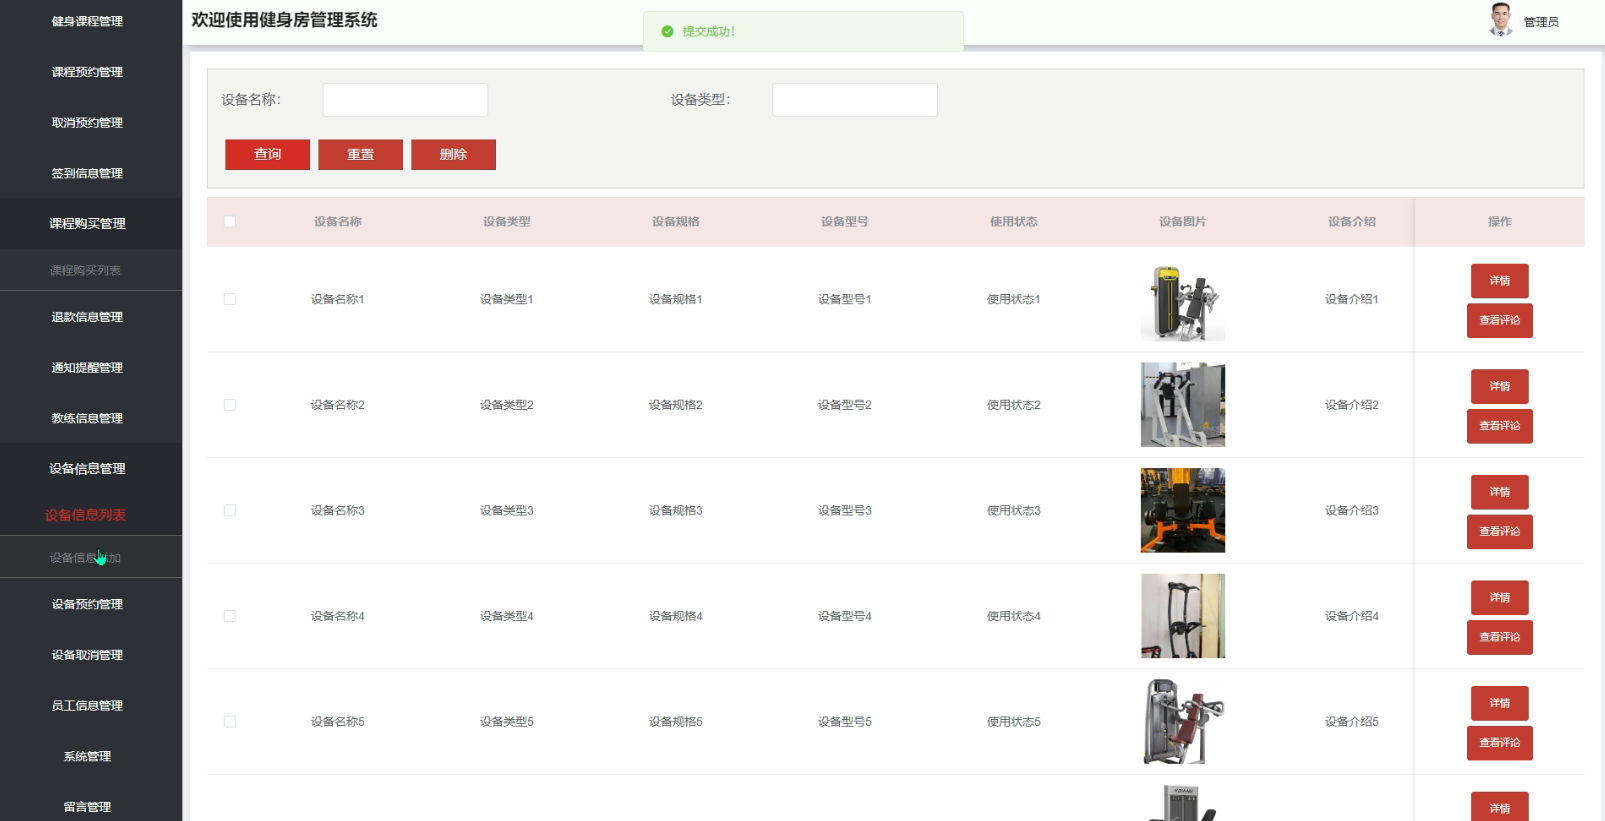Viewport: 1605px width, 821px height.
Task: Select the 设备信息添加 submenu item
Action: [x=85, y=557]
